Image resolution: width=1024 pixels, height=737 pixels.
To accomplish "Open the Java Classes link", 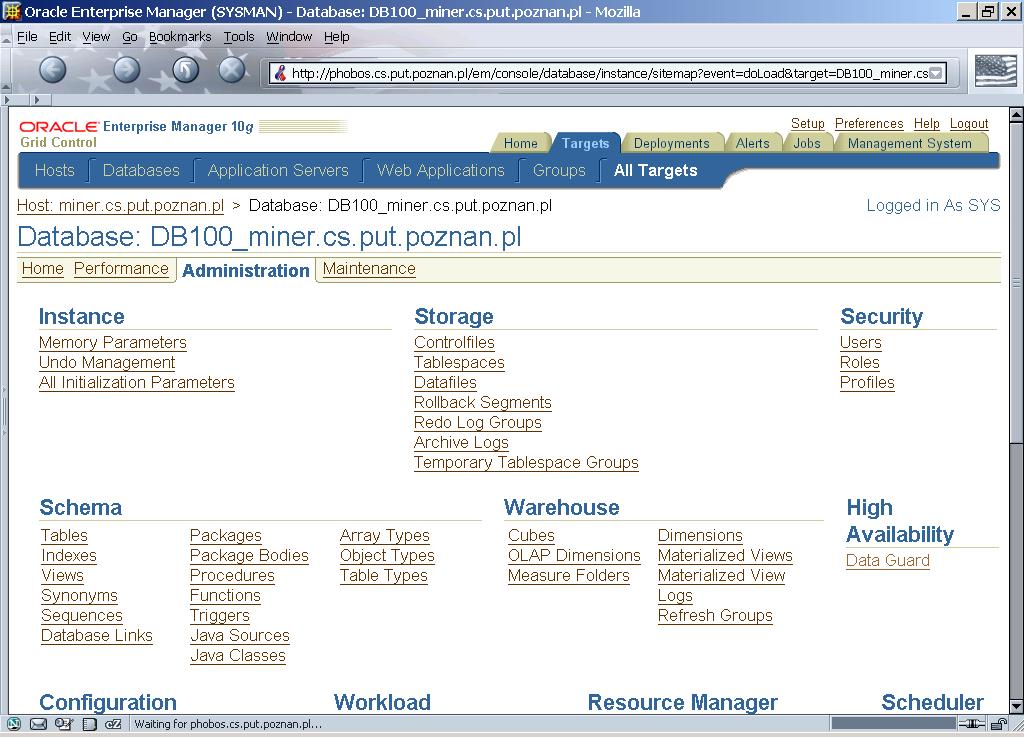I will 238,655.
